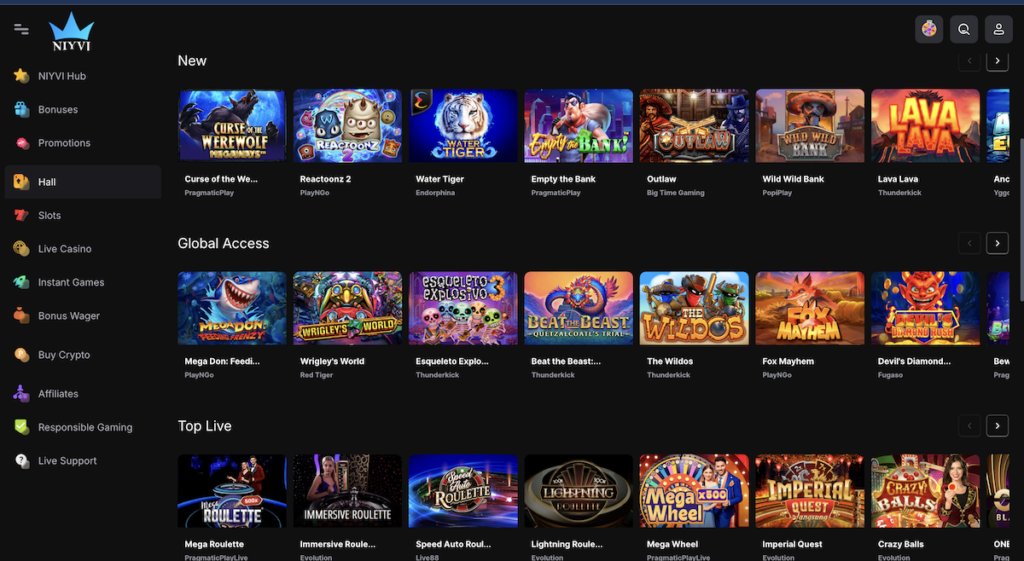
Task: Click the Bonus Wager bag icon
Action: tap(22, 315)
